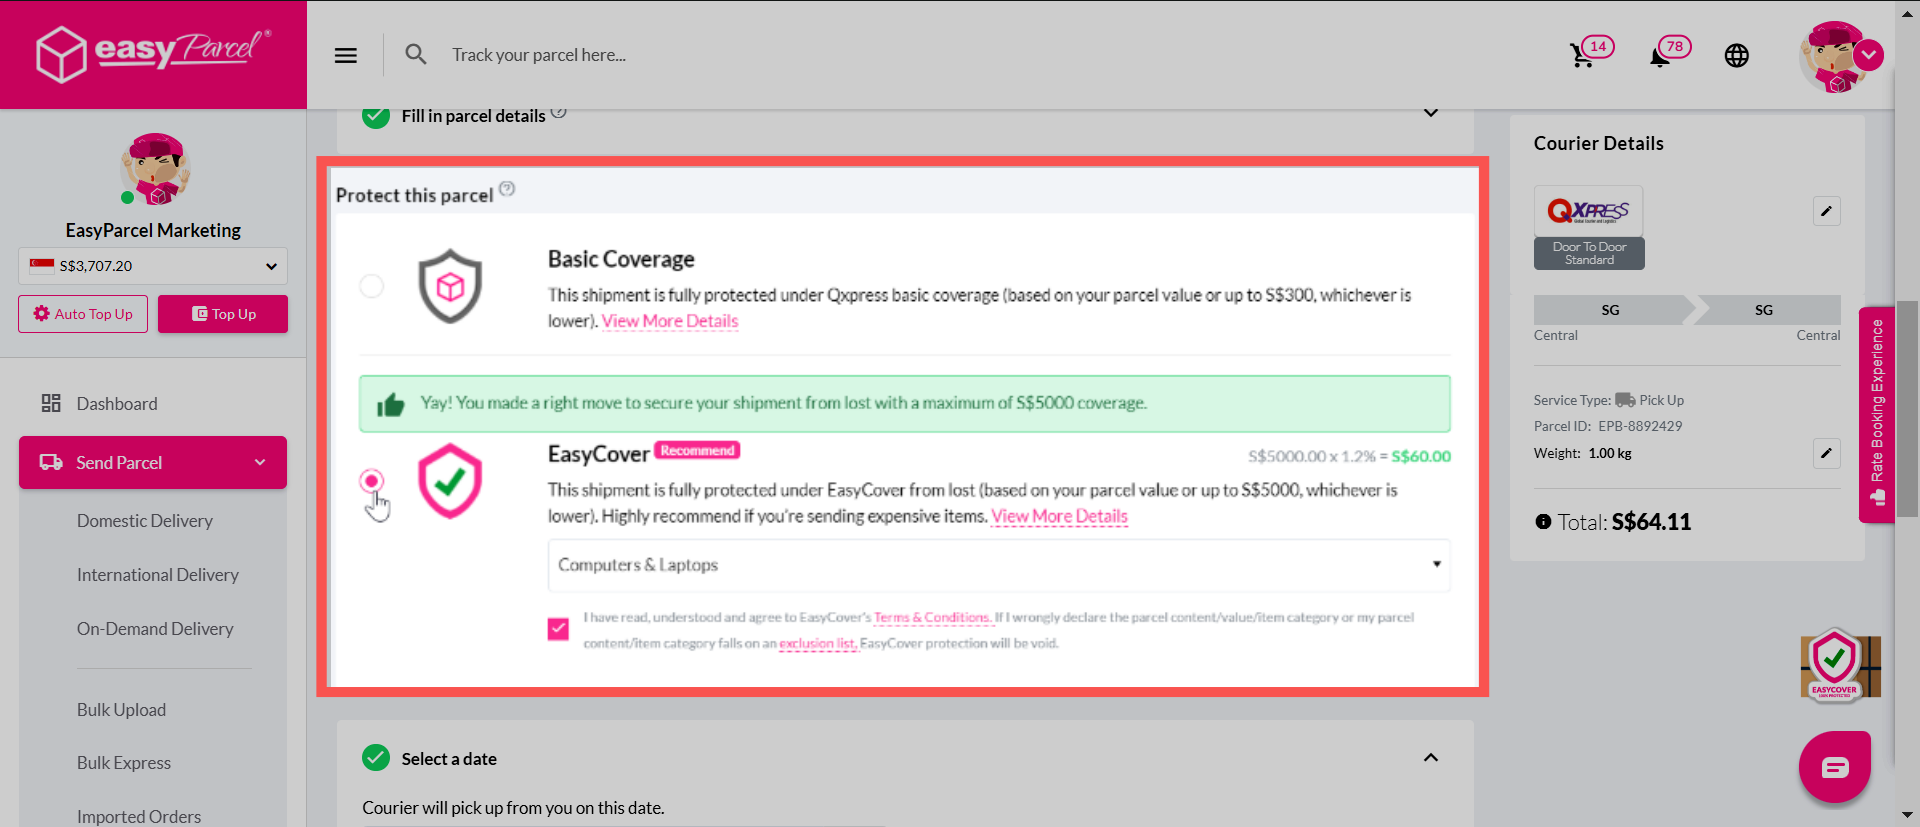Open the hamburger menu
The image size is (1920, 827).
[346, 55]
